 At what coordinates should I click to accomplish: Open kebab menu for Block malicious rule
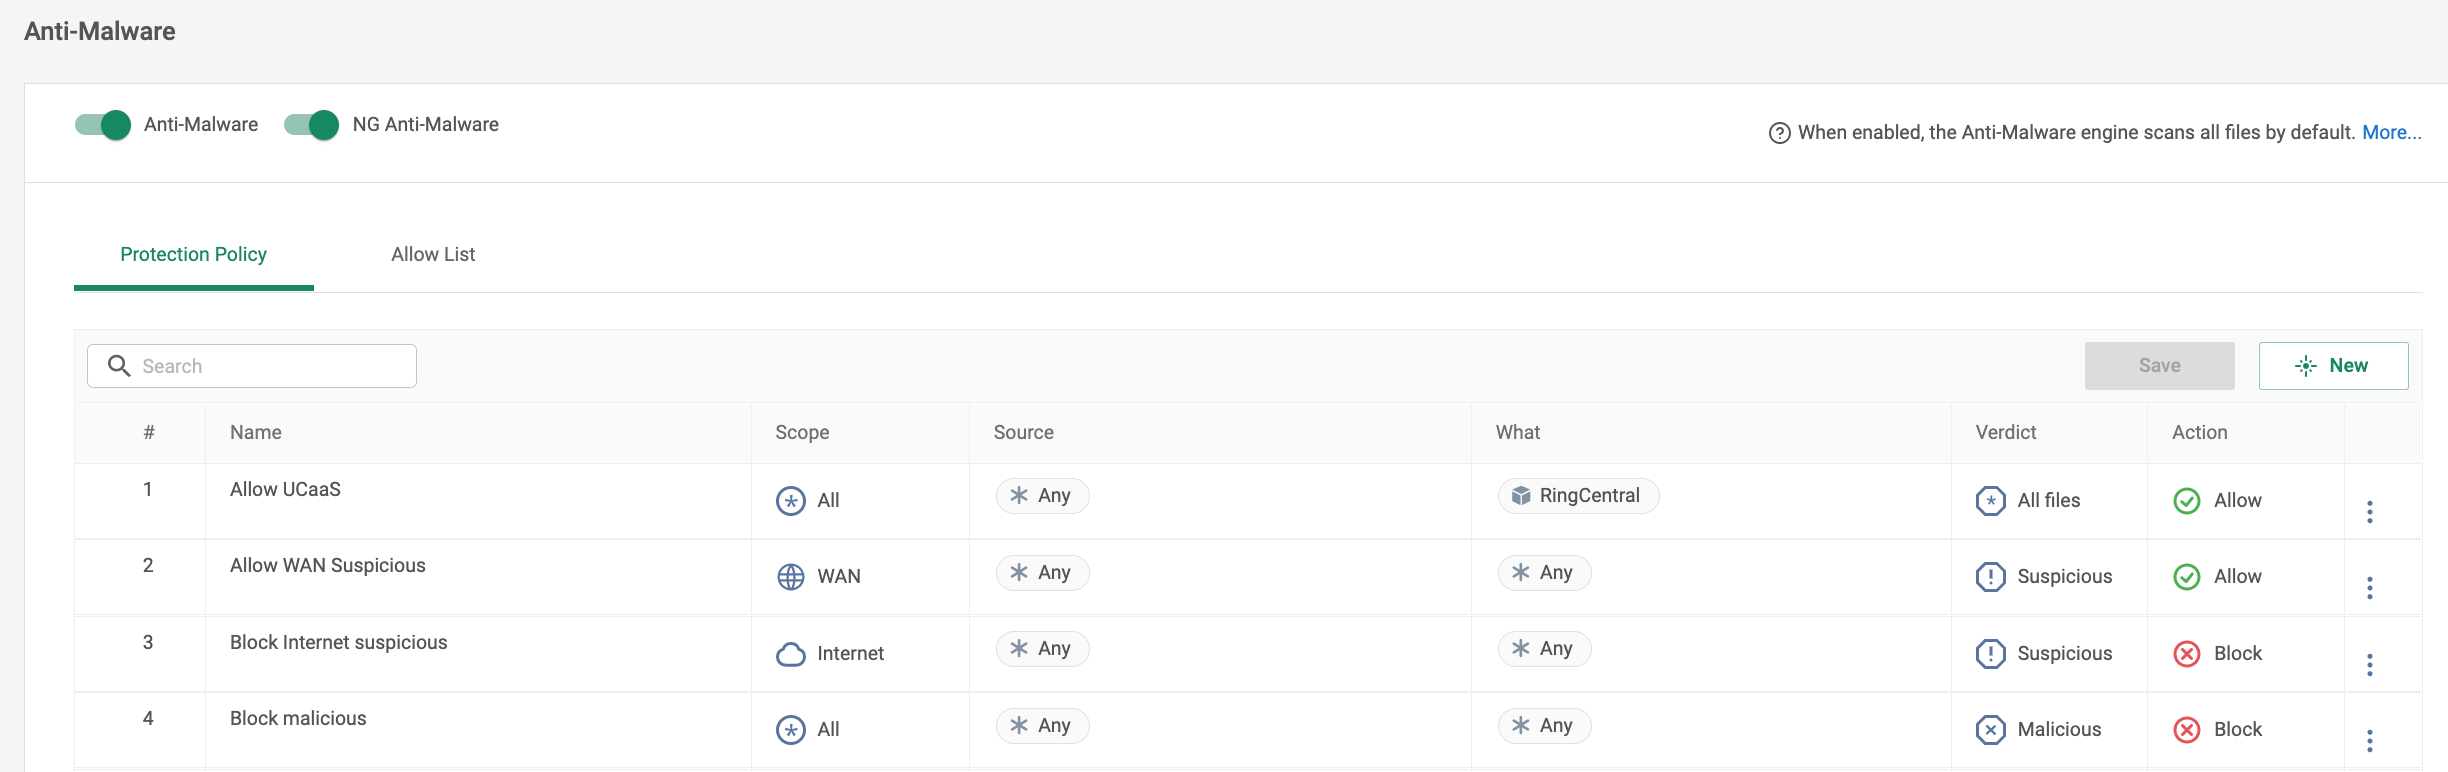[2369, 741]
